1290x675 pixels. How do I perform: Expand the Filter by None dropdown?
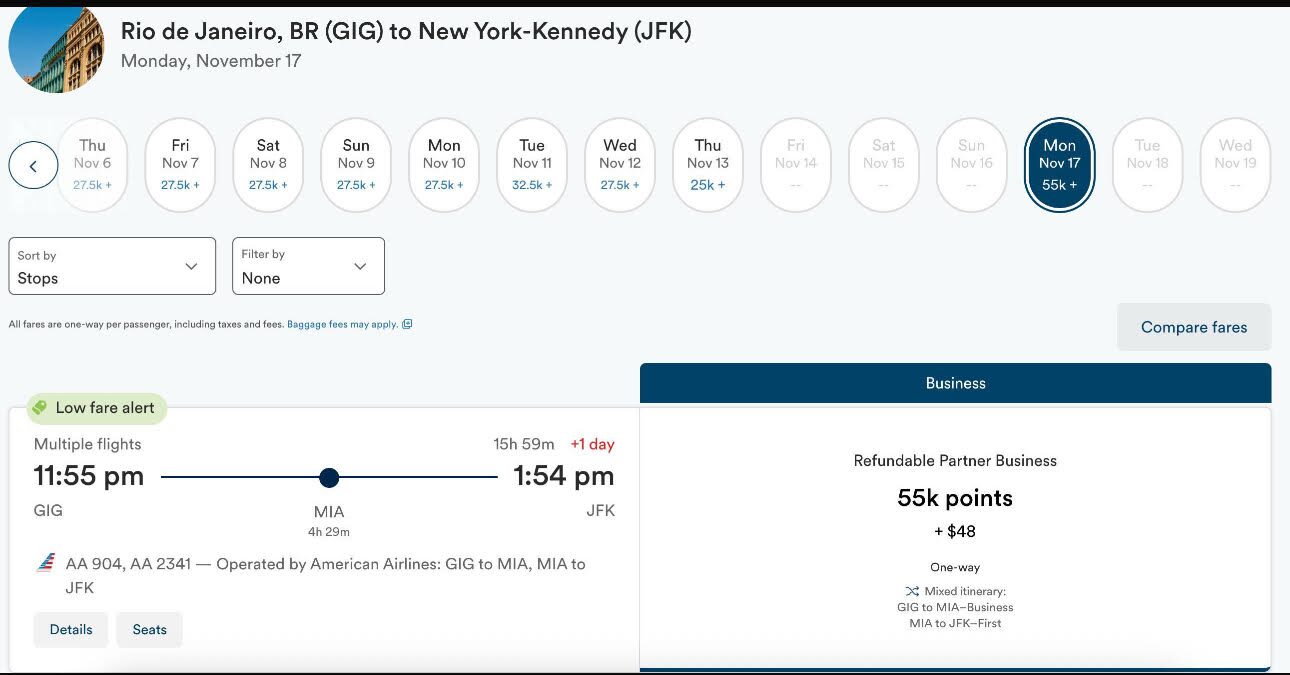pos(308,266)
